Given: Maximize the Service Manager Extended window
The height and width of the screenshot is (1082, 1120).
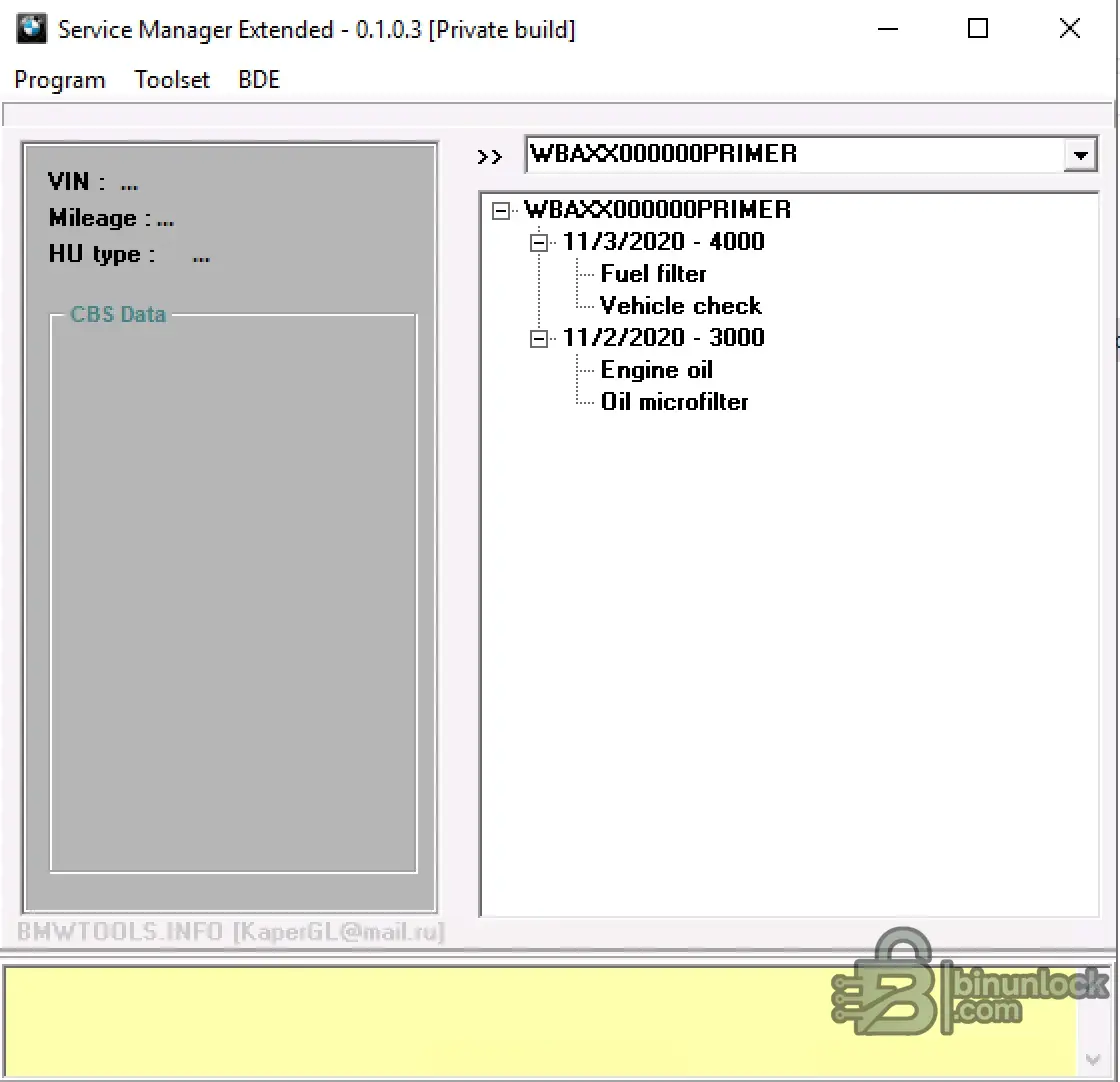Looking at the screenshot, I should [977, 29].
